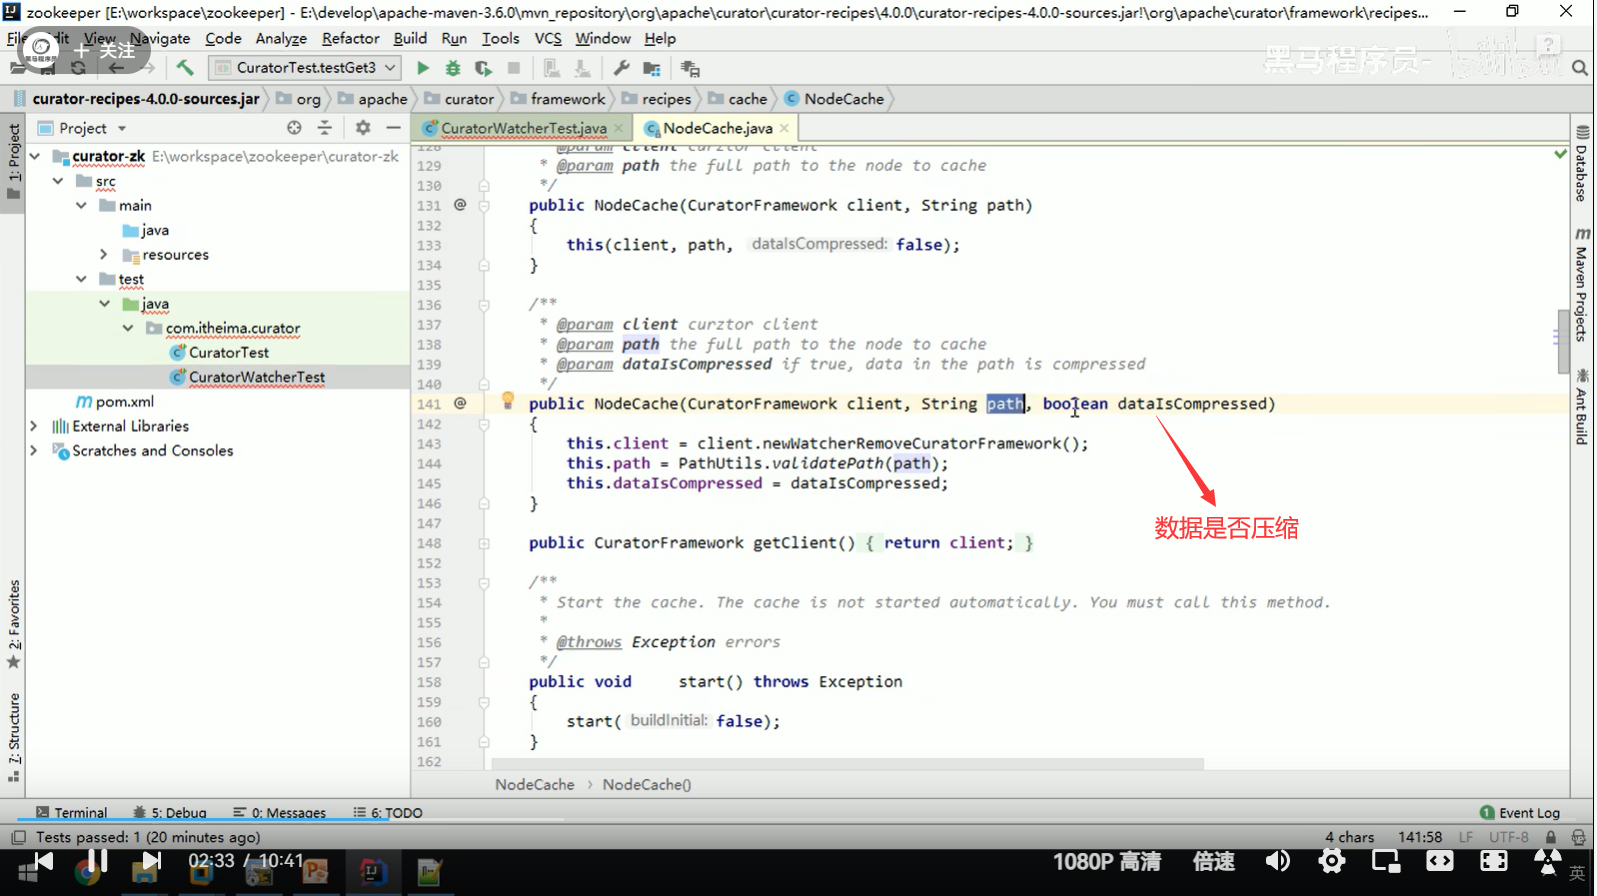Screen dimensions: 1597x896
Task: Skip to the next video
Action: [x=151, y=861]
